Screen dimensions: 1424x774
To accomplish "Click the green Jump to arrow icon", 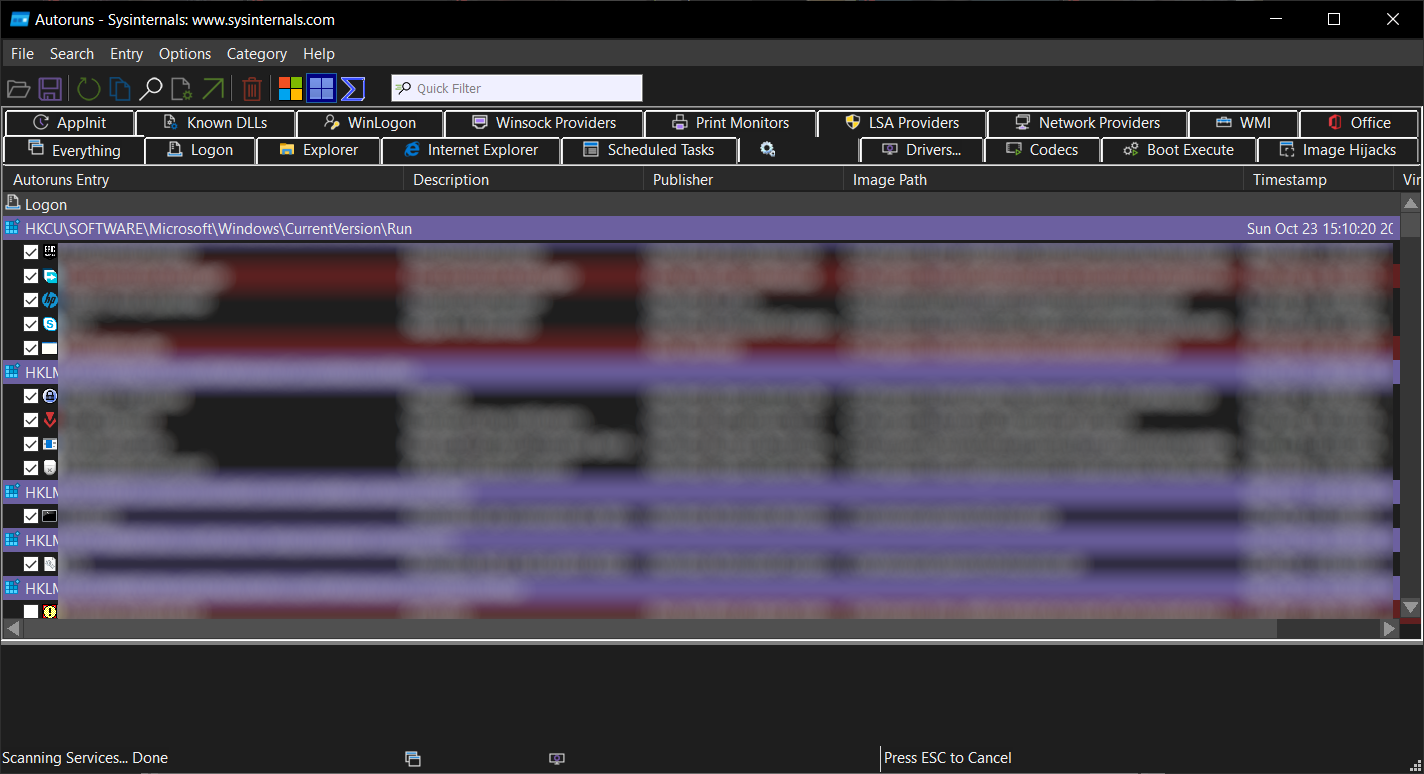I will 213,89.
